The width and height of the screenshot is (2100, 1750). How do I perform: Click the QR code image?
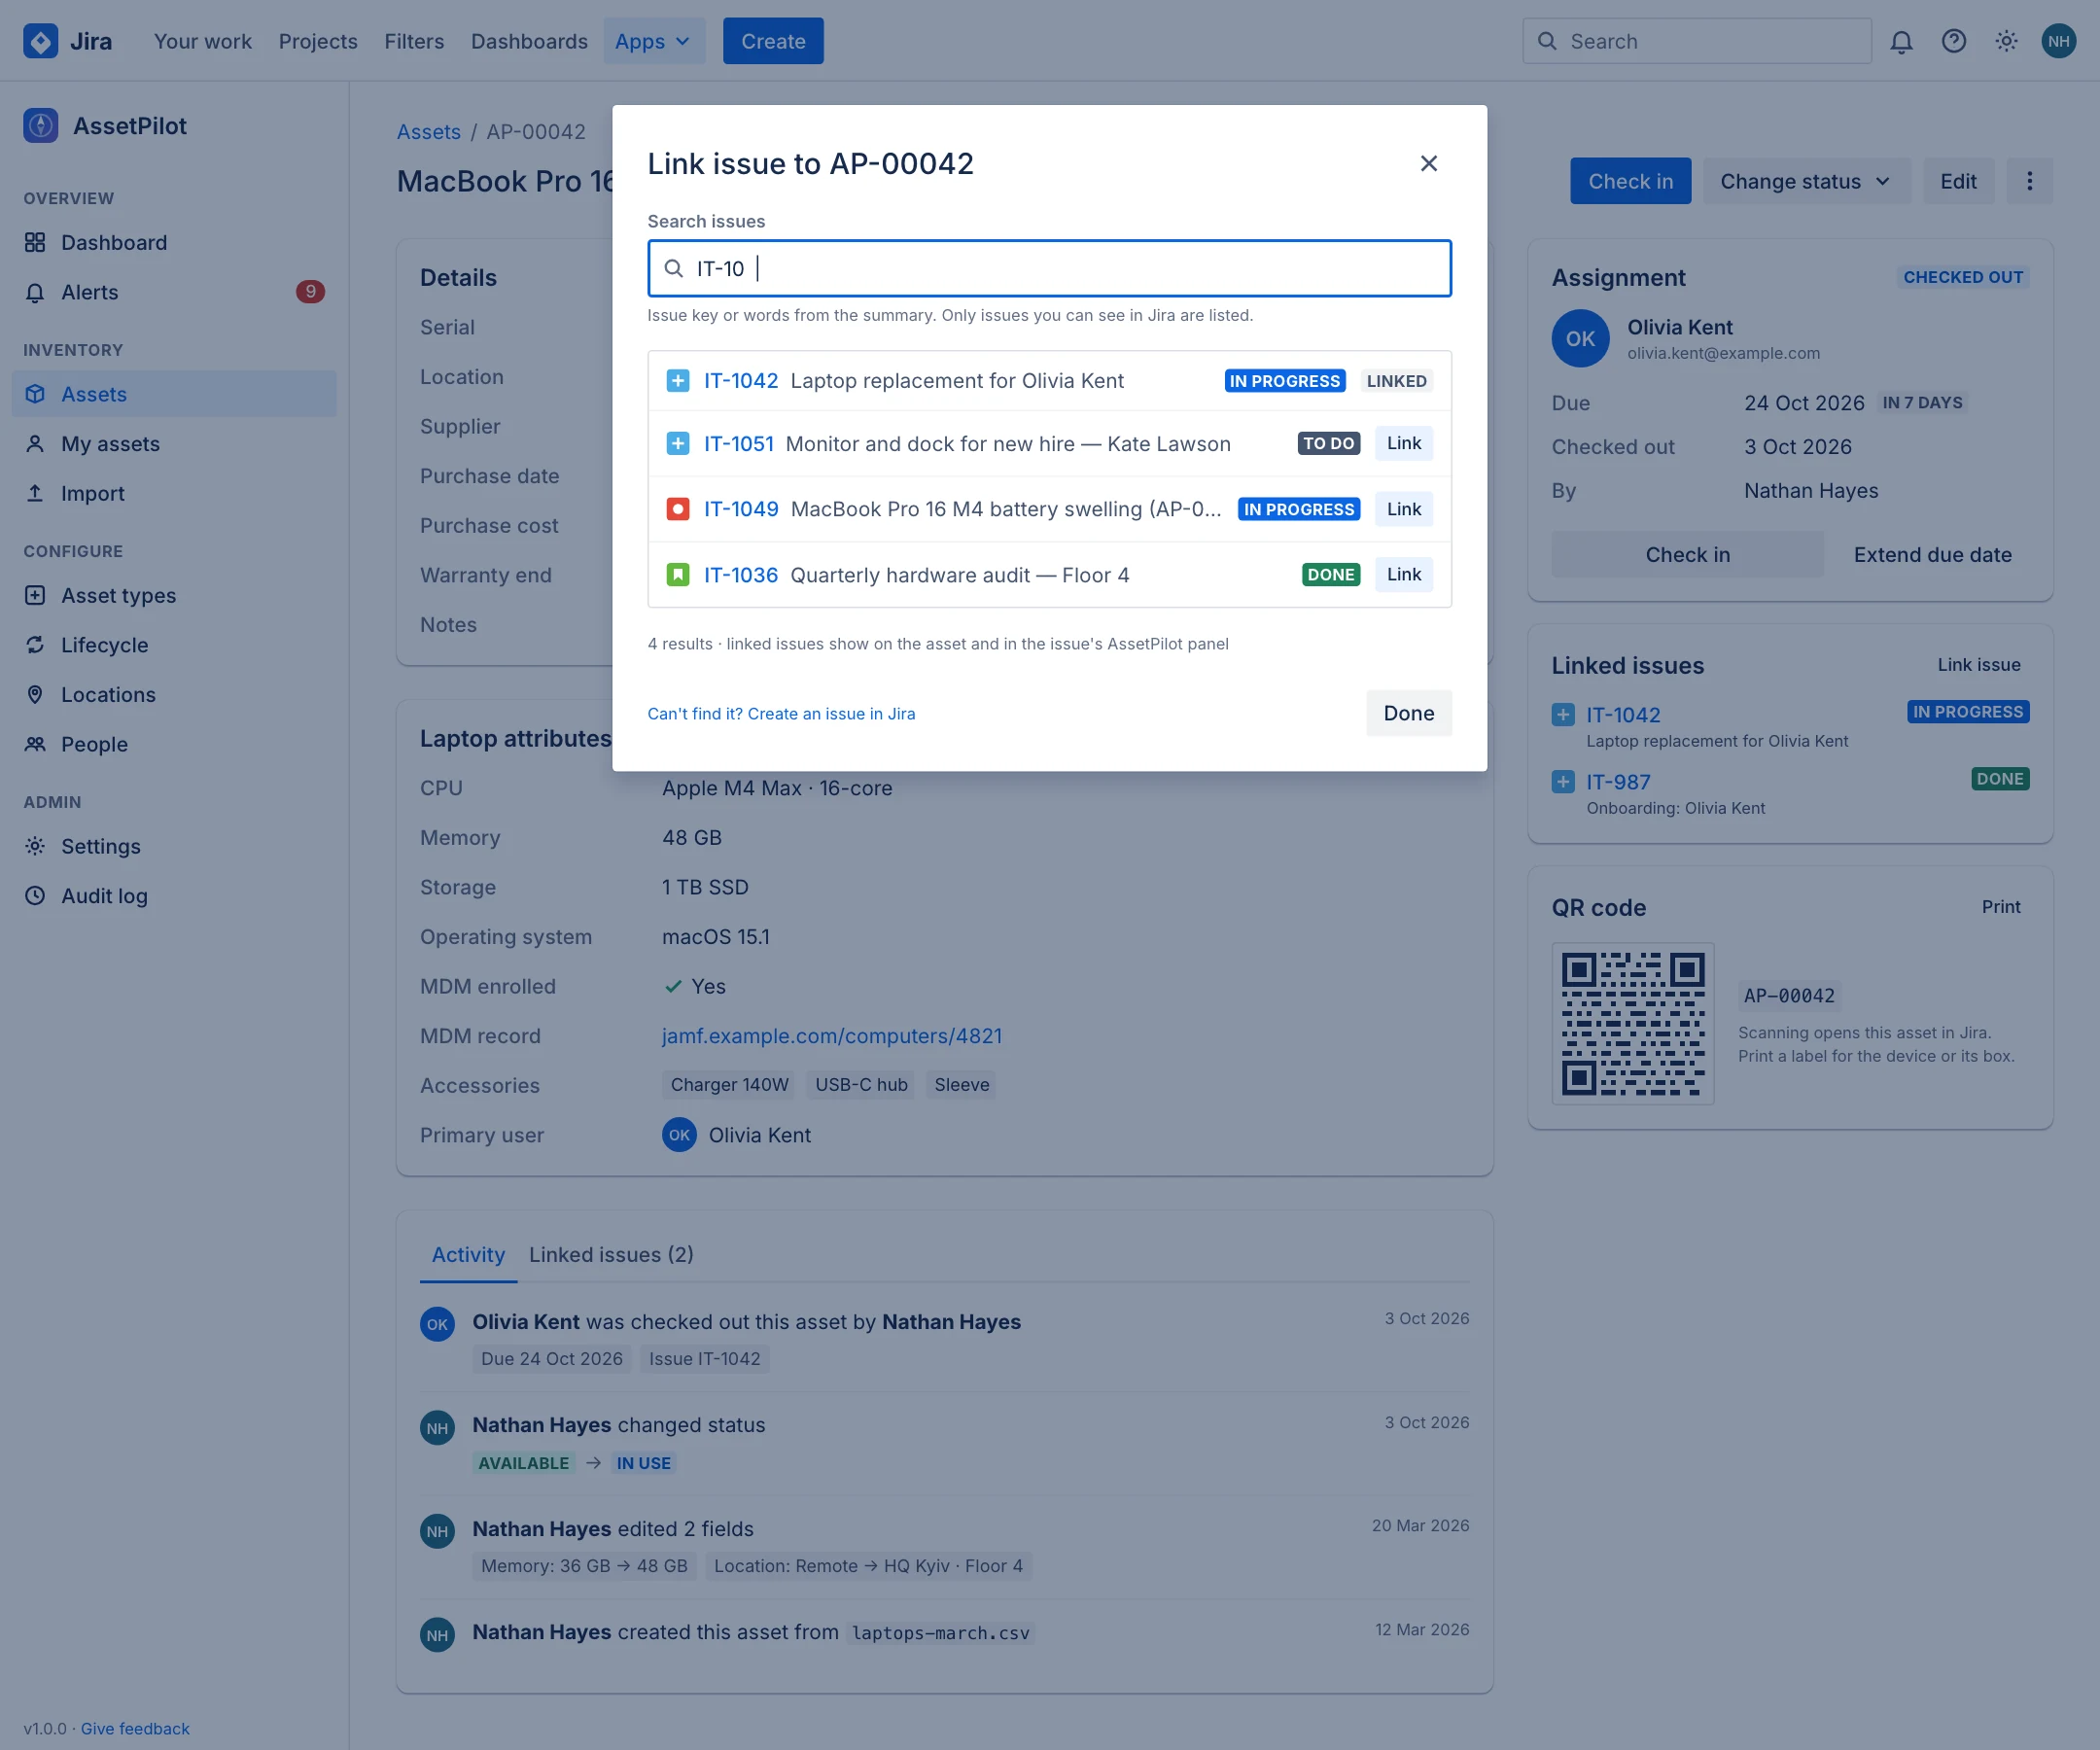pyautogui.click(x=1633, y=1023)
